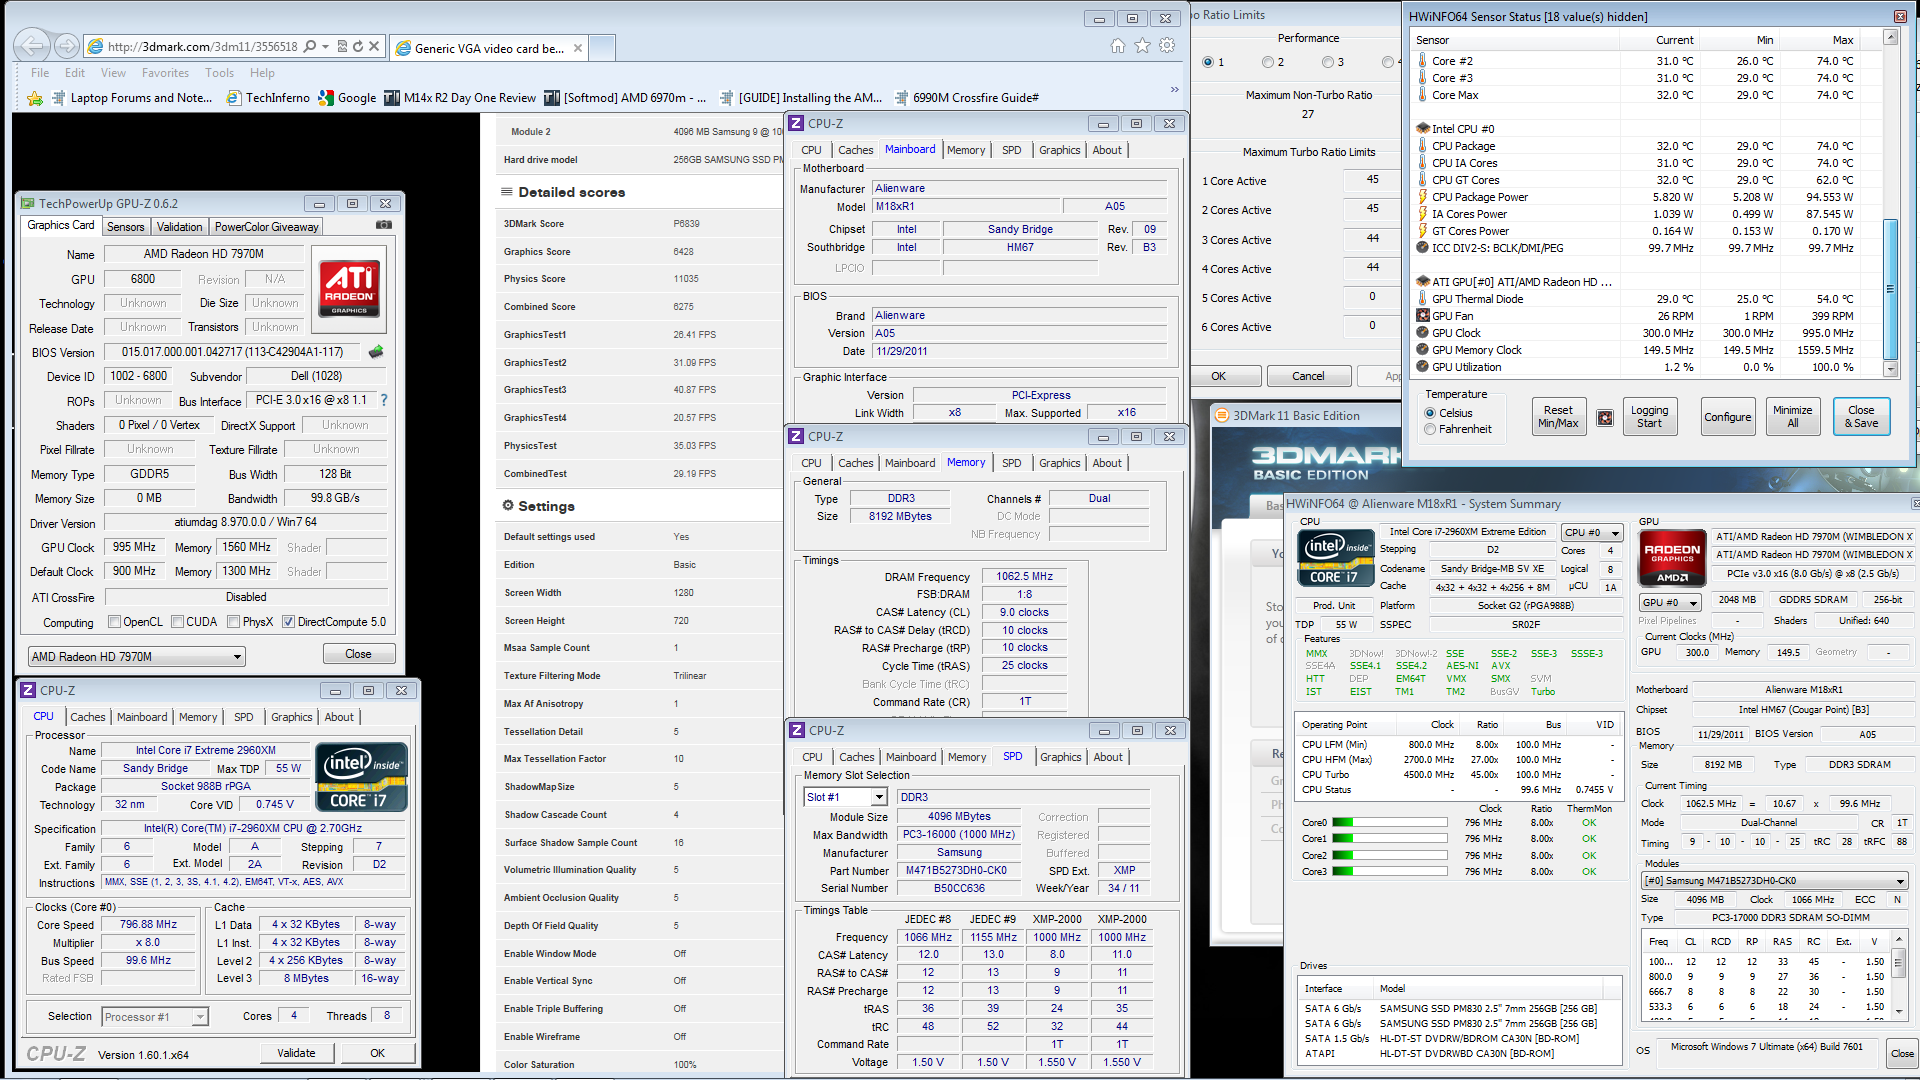Click the HWiNFO sensor clock icon button
1920x1080 pixels.
[x=1605, y=418]
